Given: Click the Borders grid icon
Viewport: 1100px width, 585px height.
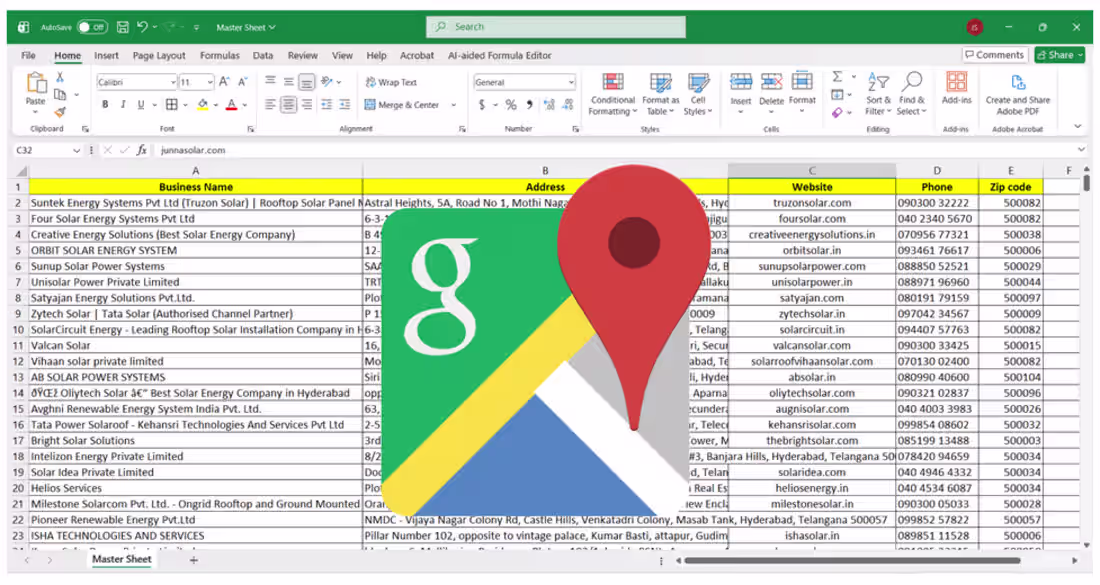Looking at the screenshot, I should tap(172, 105).
